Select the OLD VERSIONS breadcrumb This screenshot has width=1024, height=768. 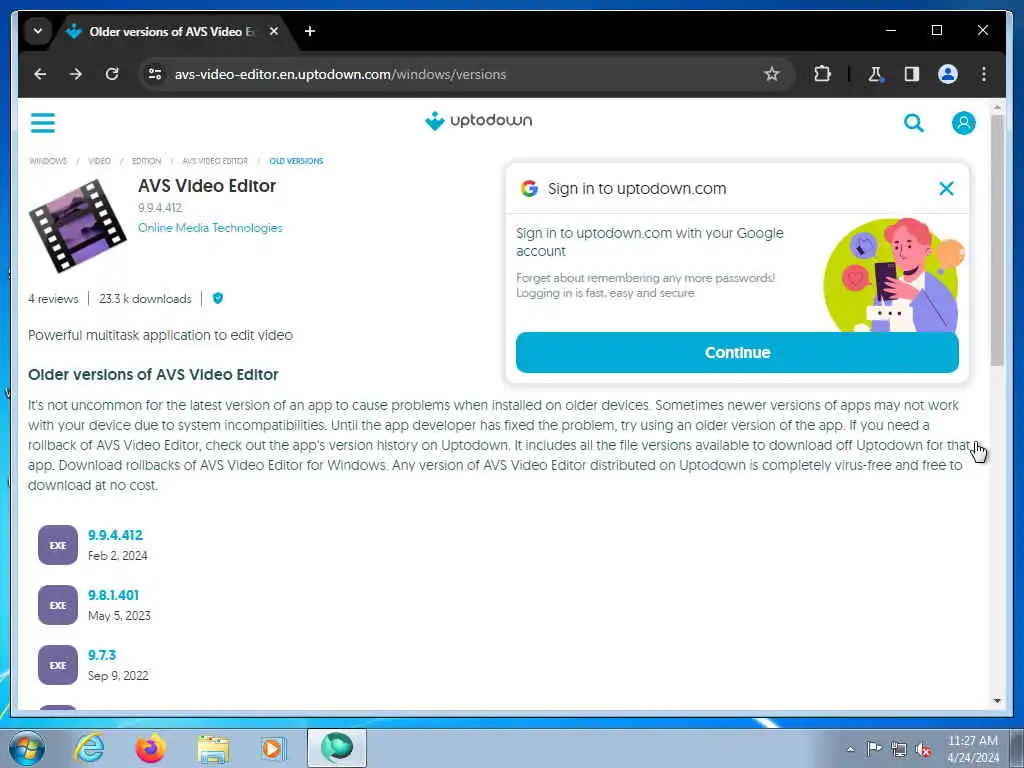pos(296,161)
